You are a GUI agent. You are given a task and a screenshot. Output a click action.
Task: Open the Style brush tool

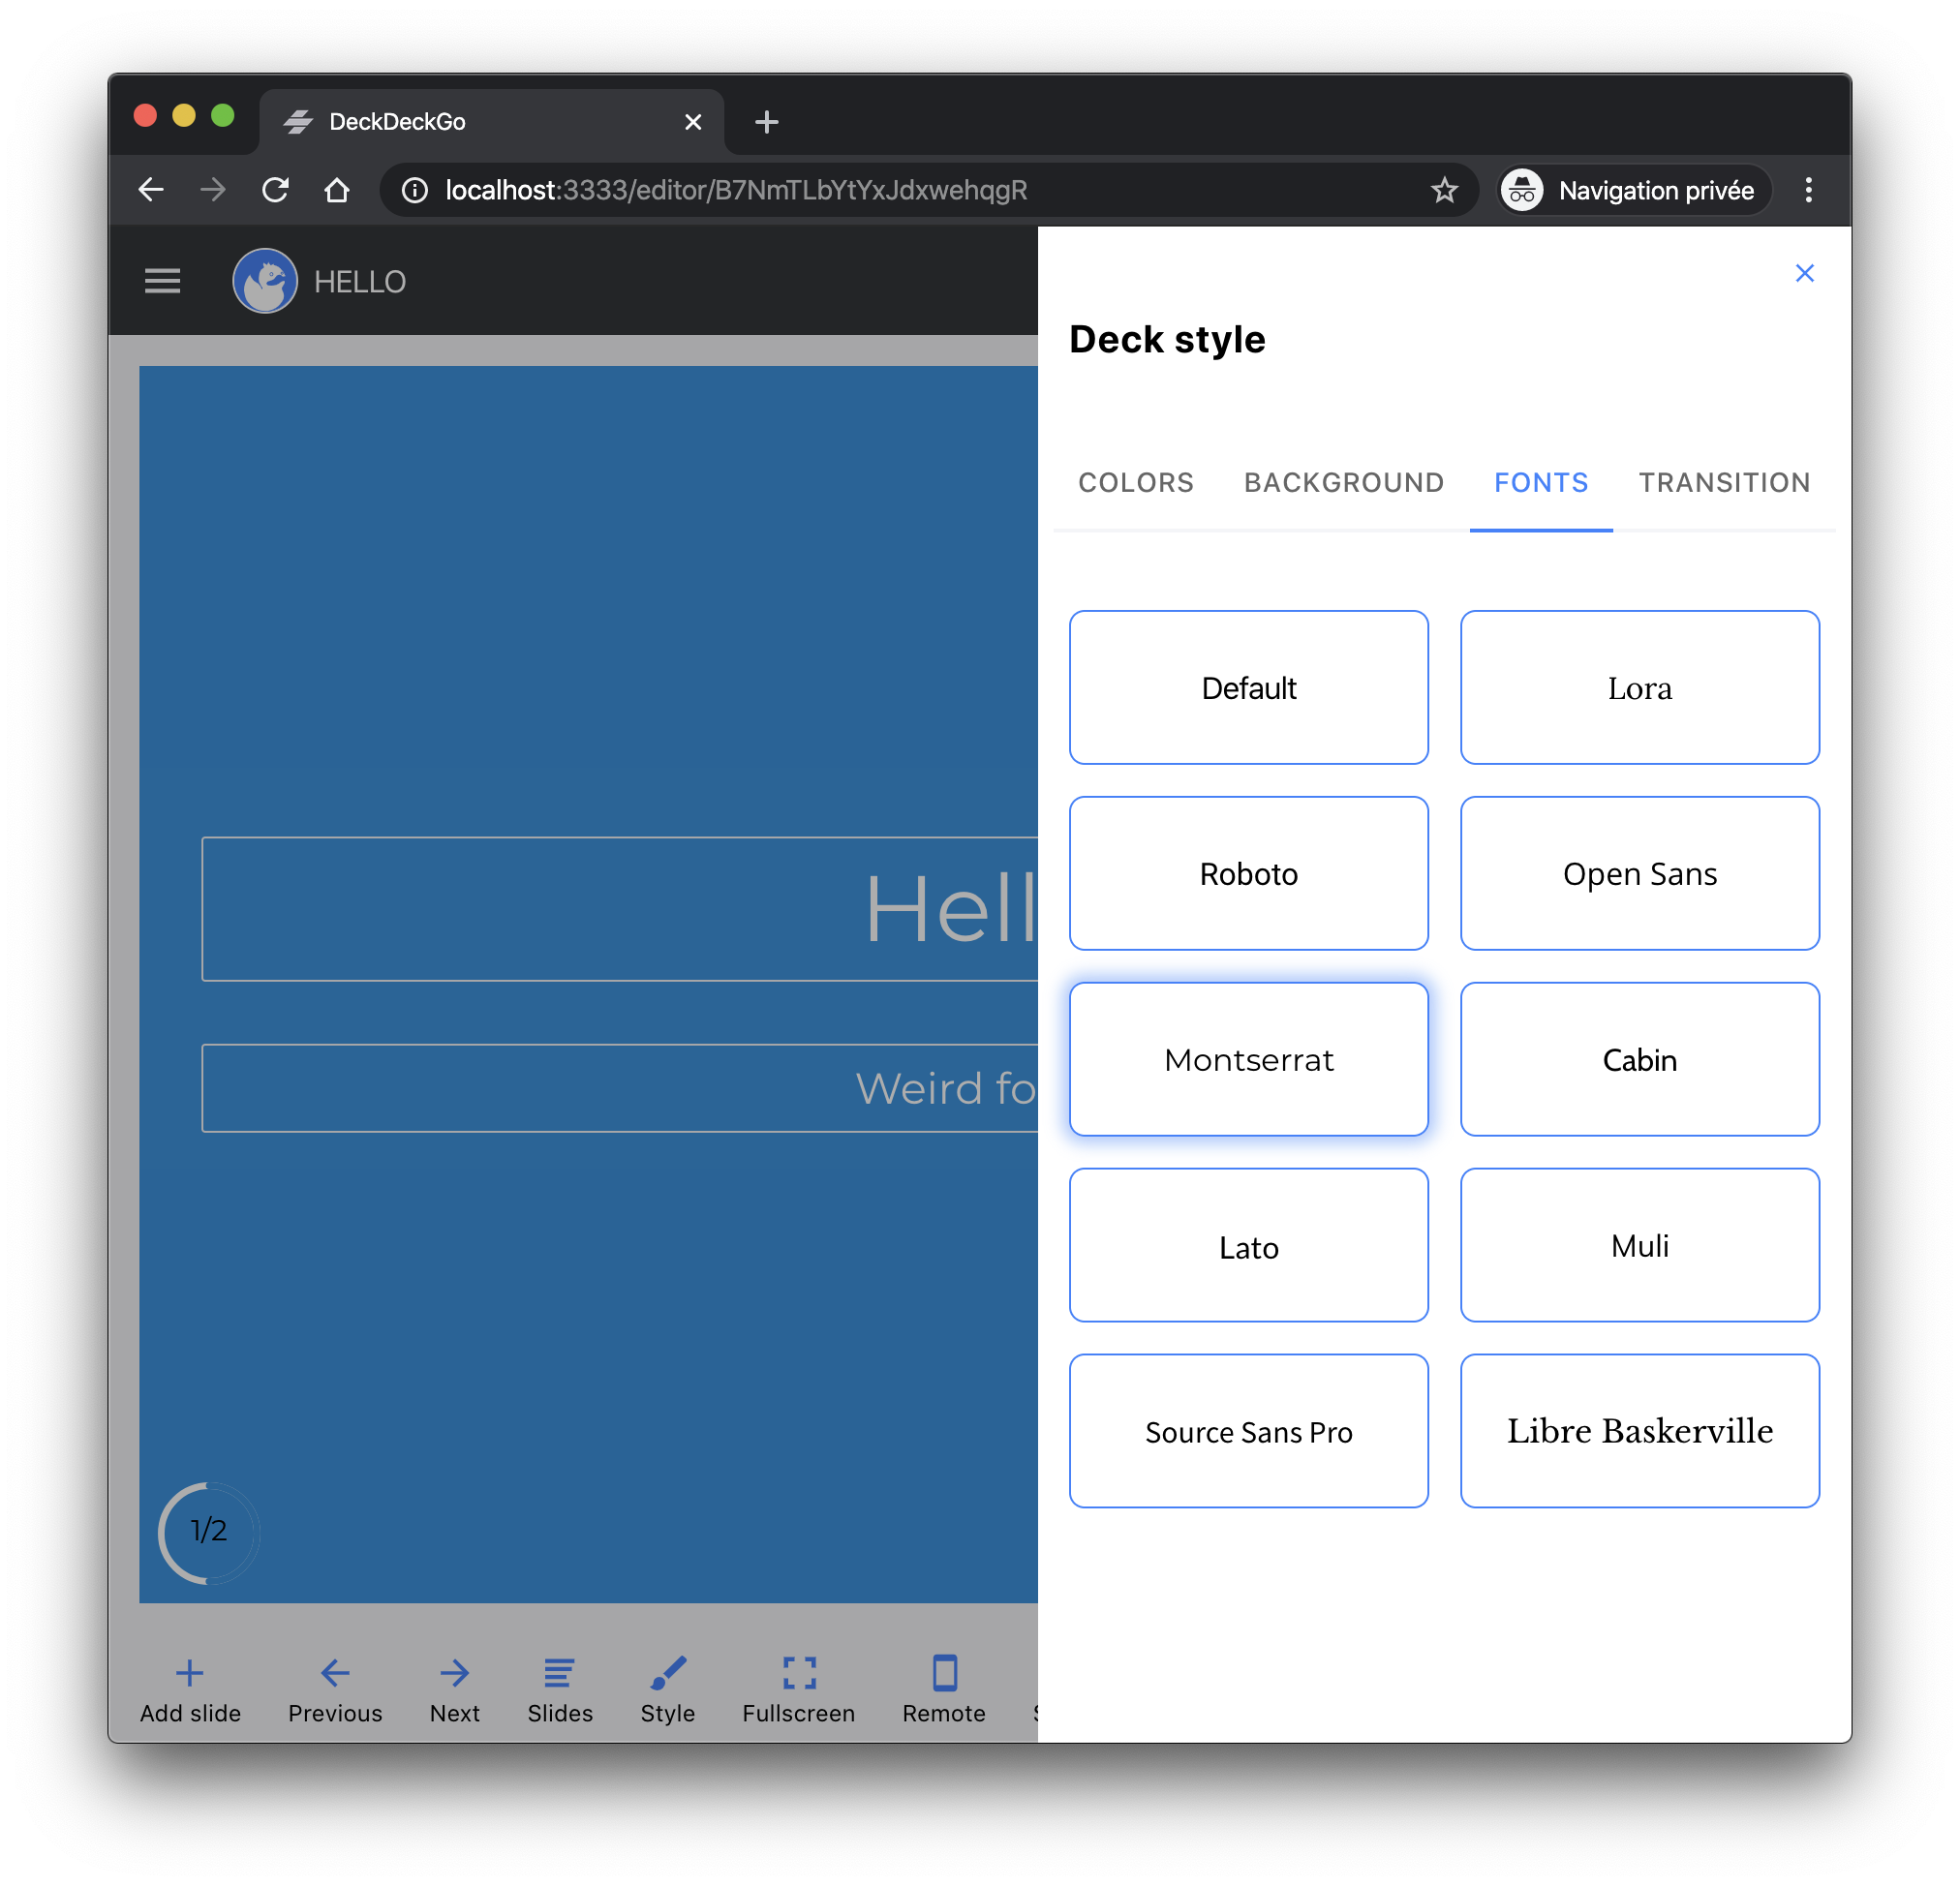tap(667, 1690)
